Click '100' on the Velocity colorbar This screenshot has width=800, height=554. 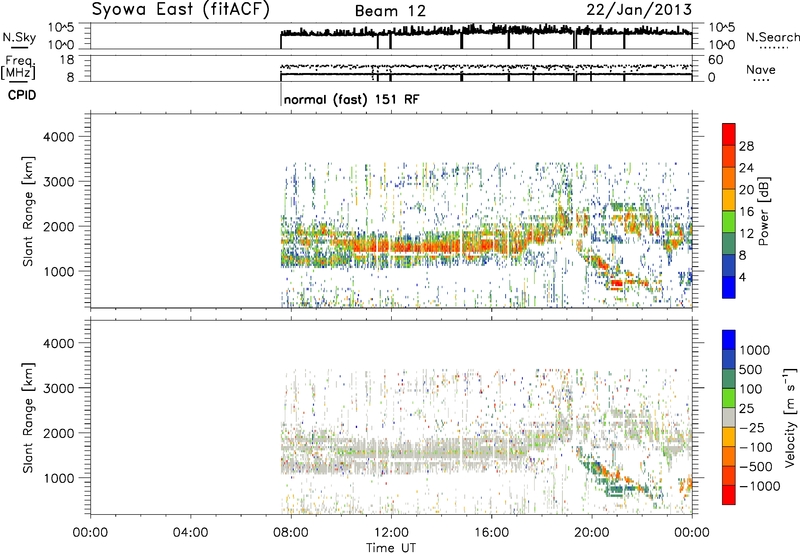point(750,389)
